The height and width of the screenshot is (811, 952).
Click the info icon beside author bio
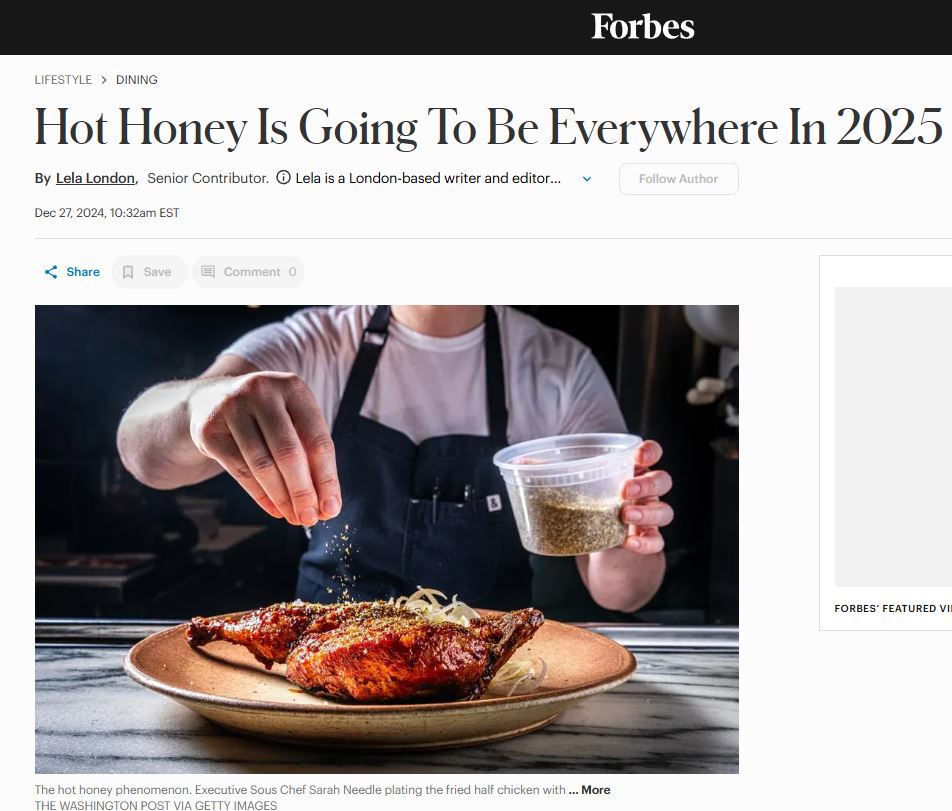(283, 178)
